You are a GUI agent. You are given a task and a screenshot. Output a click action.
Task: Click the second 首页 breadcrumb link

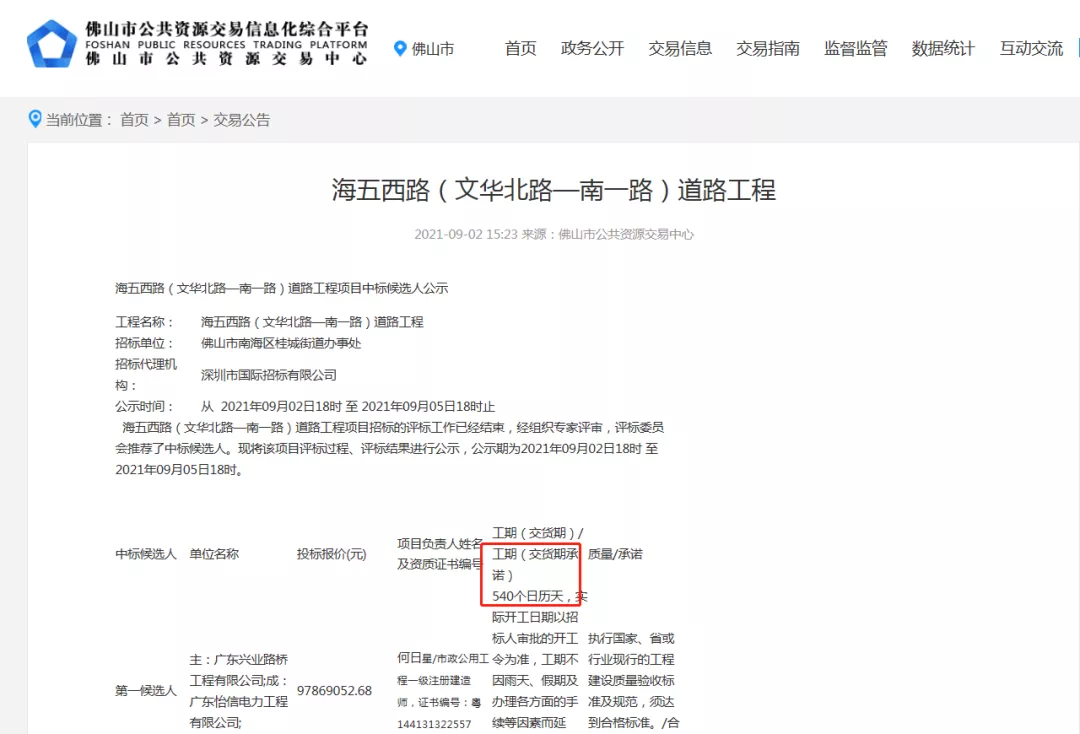pos(181,120)
